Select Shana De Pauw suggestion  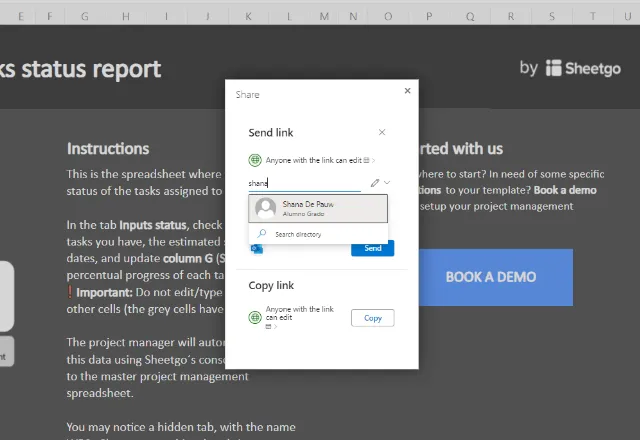tap(318, 209)
